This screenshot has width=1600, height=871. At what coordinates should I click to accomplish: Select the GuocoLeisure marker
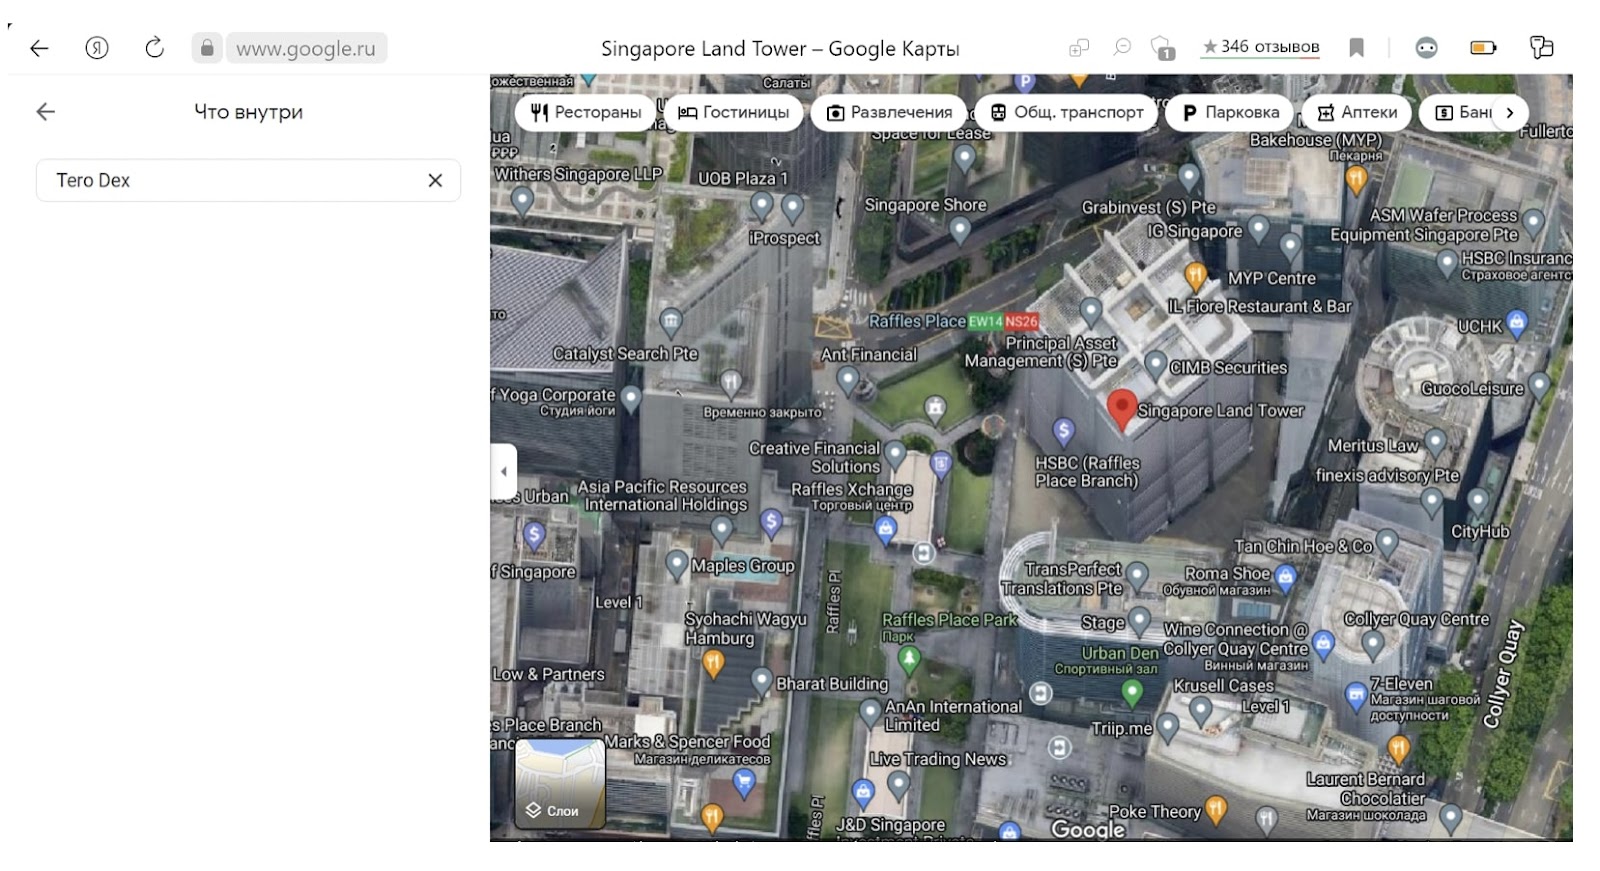1539,385
